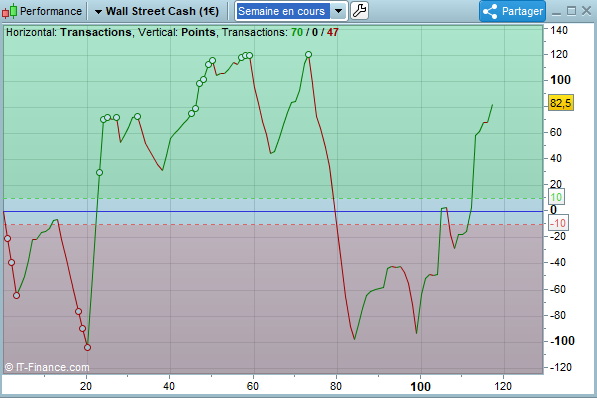The width and height of the screenshot is (597, 398).
Task: Click the Partager share button
Action: tap(512, 11)
